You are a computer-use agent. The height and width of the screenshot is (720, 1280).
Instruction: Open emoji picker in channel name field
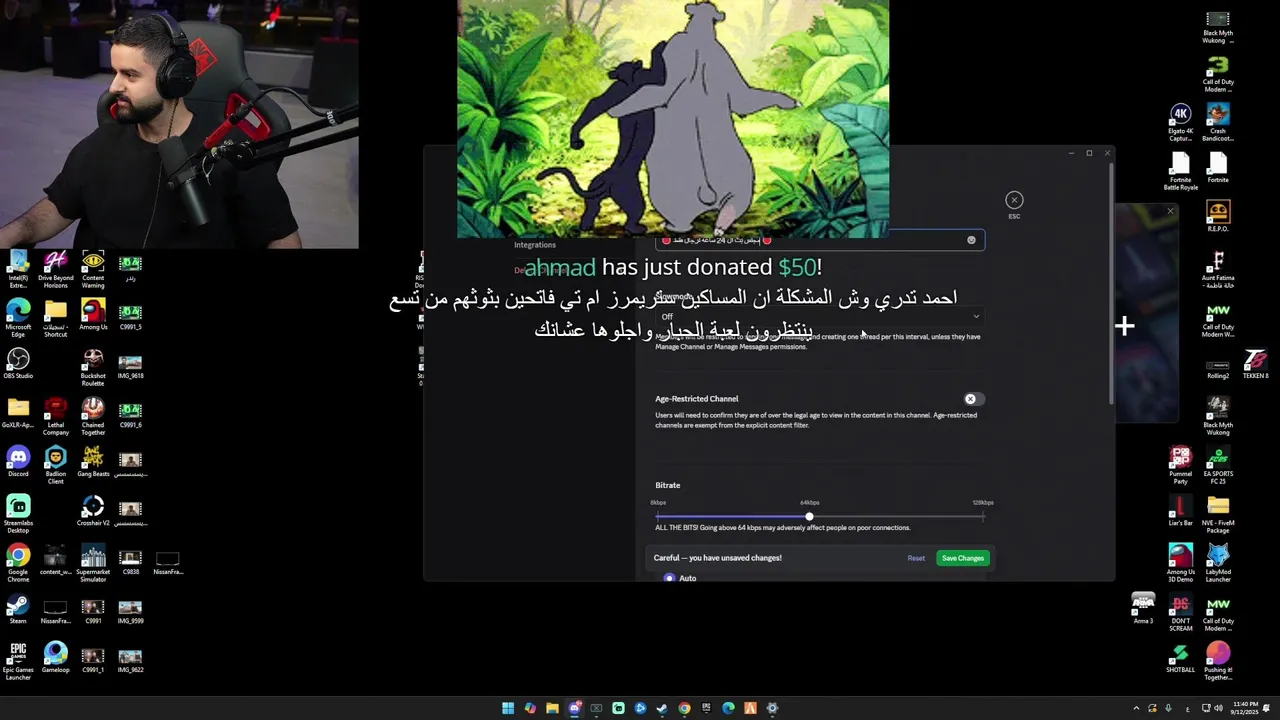click(971, 240)
